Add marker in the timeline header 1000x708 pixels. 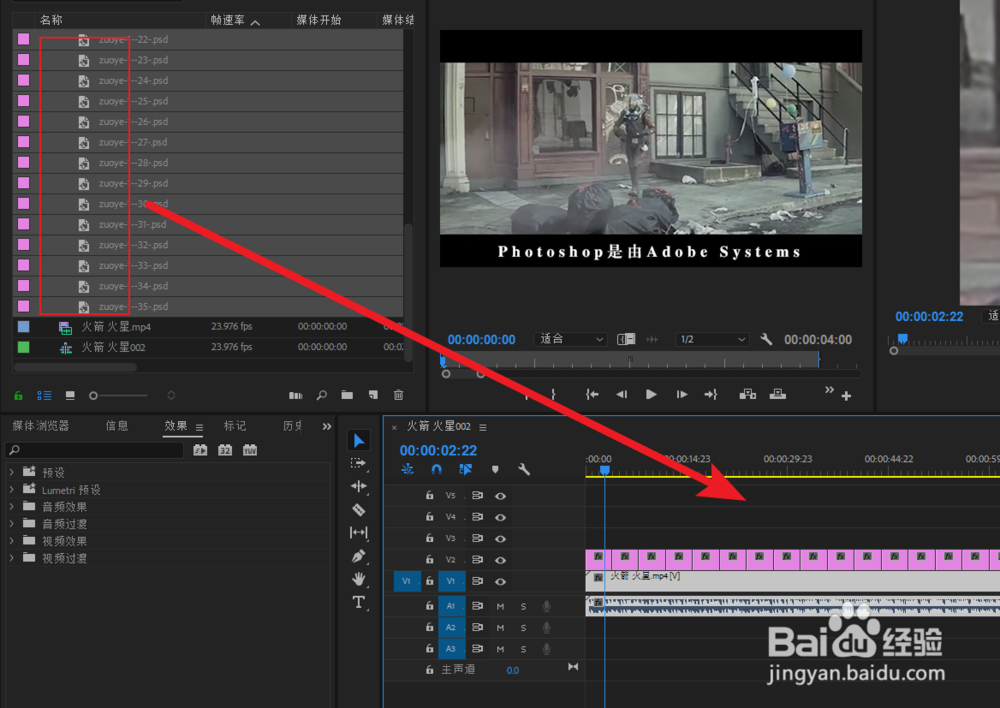[x=495, y=469]
